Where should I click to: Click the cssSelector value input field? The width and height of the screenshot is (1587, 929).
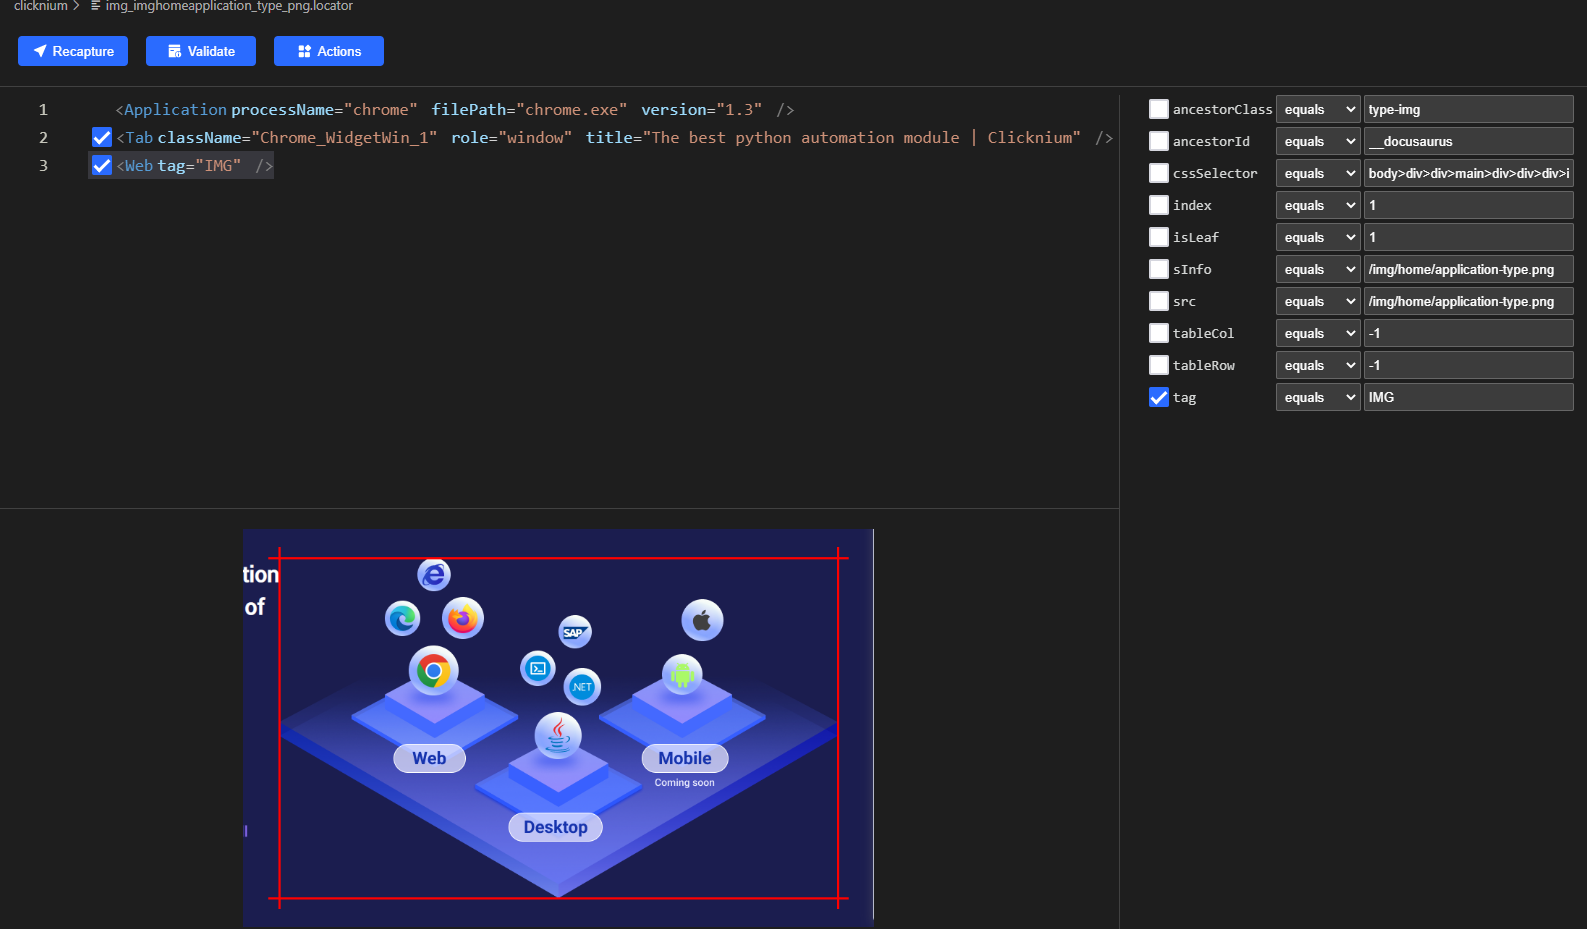tap(1468, 173)
